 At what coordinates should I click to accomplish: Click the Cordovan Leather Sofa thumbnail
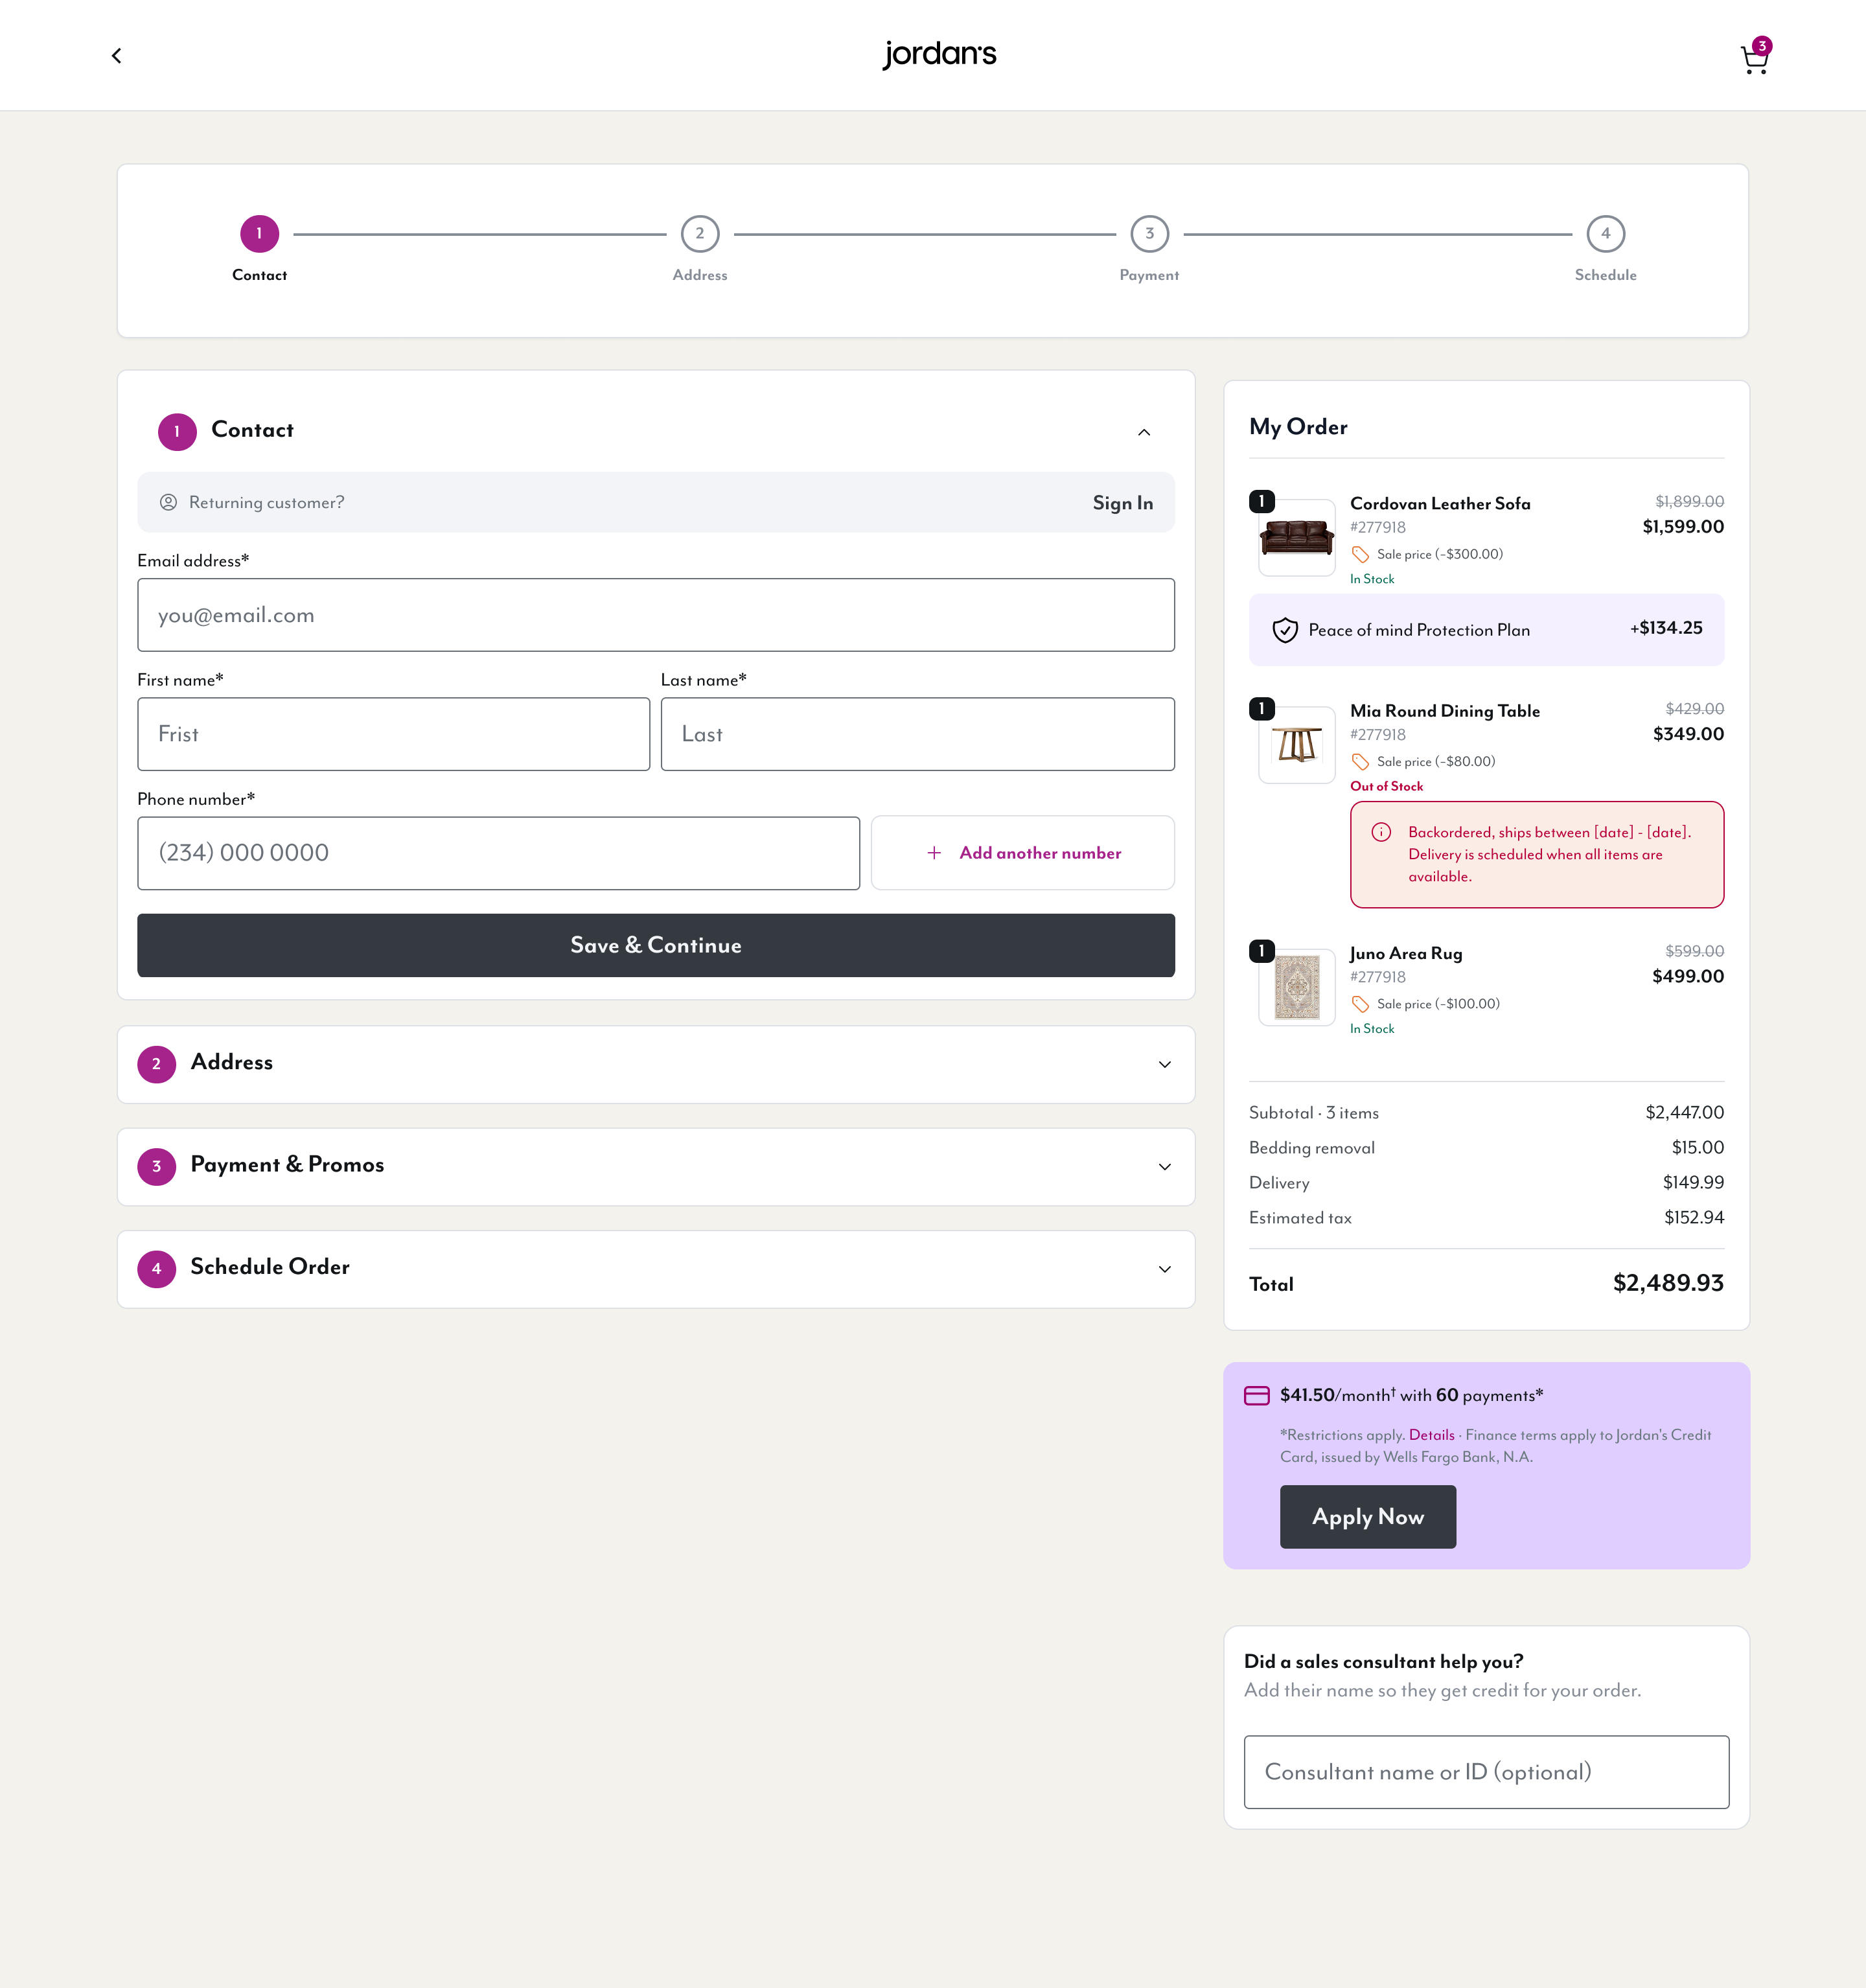pos(1297,538)
